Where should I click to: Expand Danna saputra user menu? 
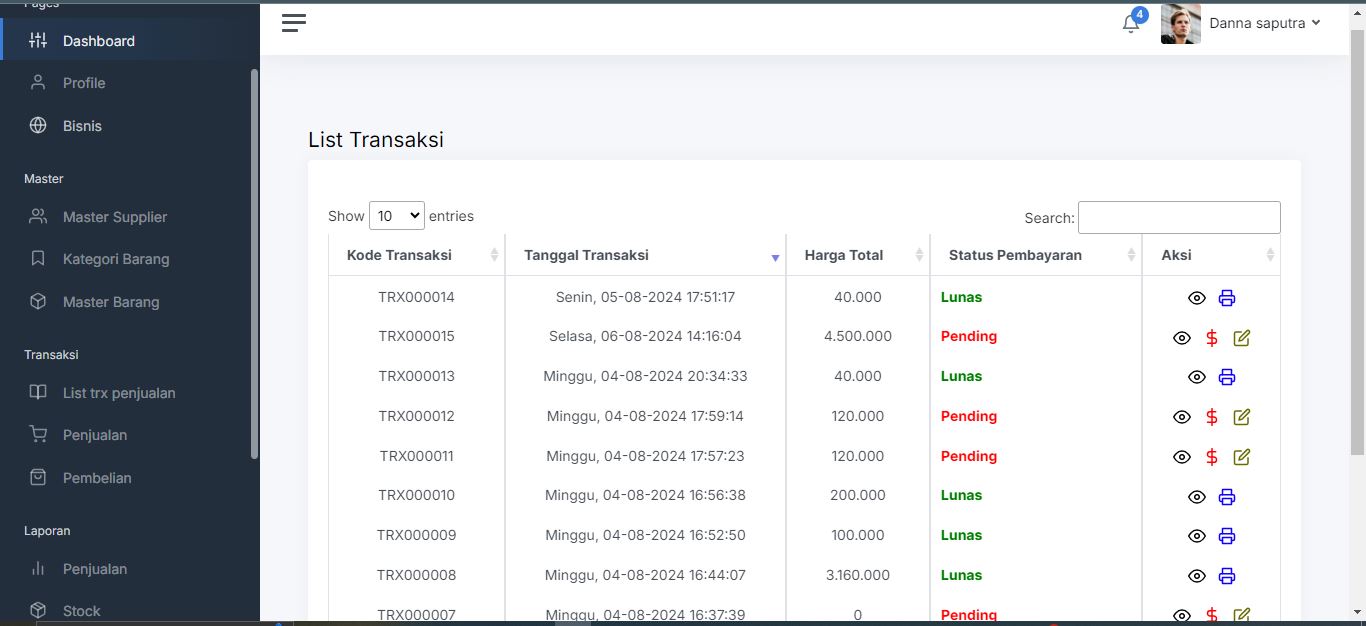pos(1264,23)
